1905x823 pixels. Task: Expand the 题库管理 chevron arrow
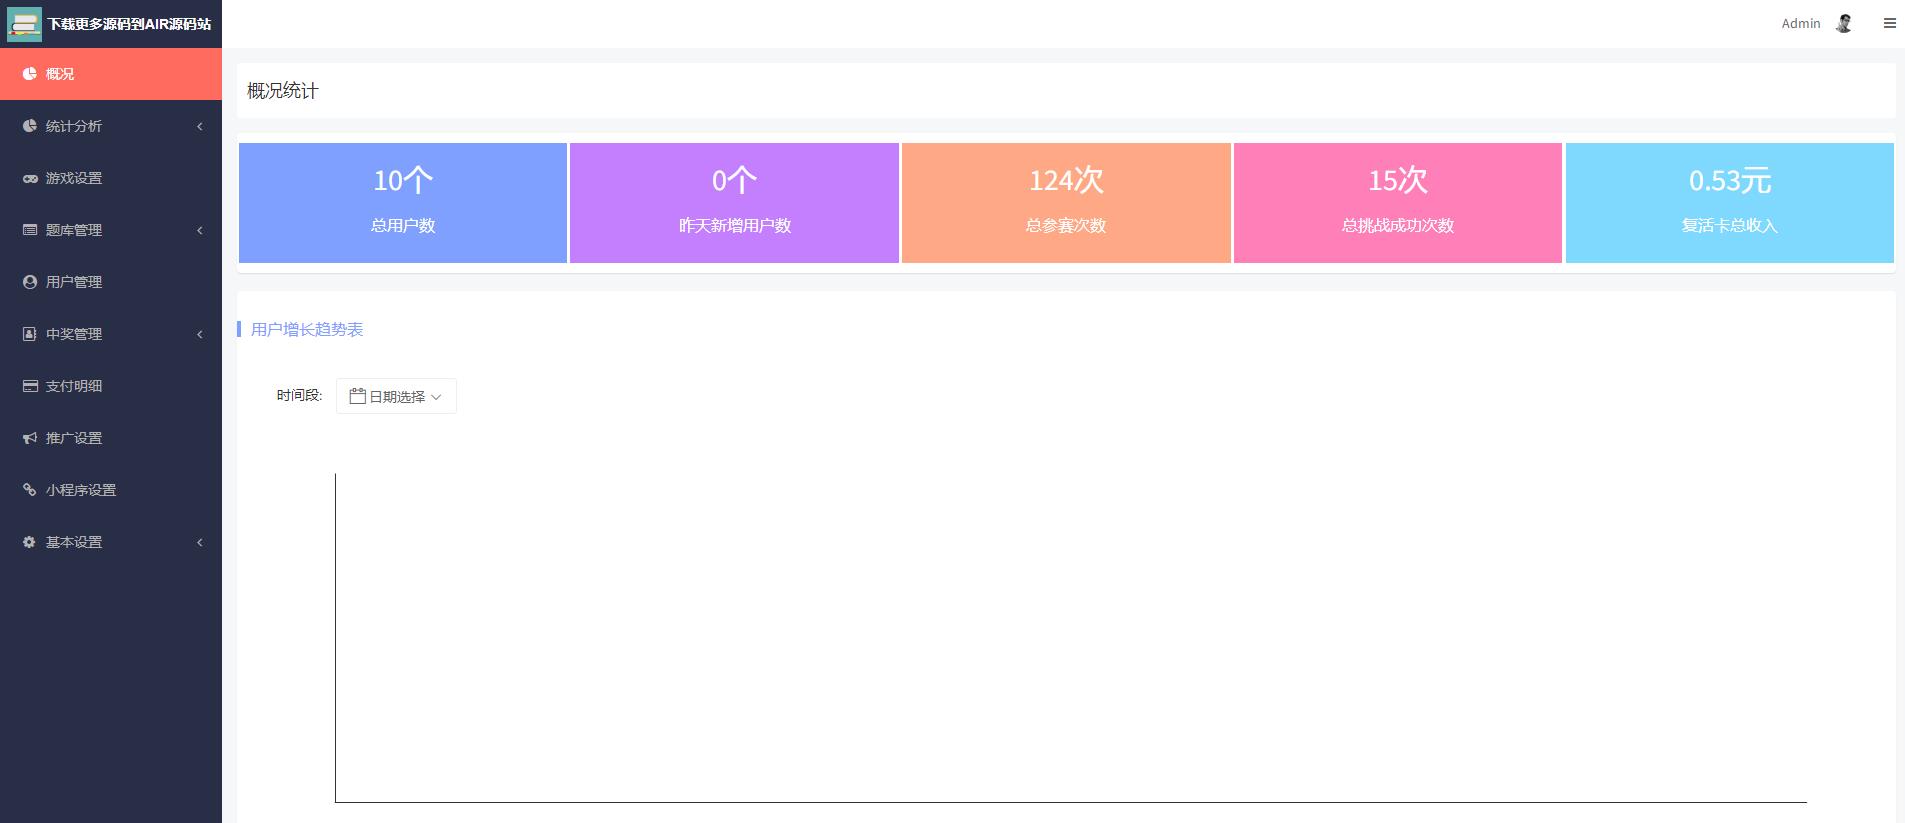point(200,230)
